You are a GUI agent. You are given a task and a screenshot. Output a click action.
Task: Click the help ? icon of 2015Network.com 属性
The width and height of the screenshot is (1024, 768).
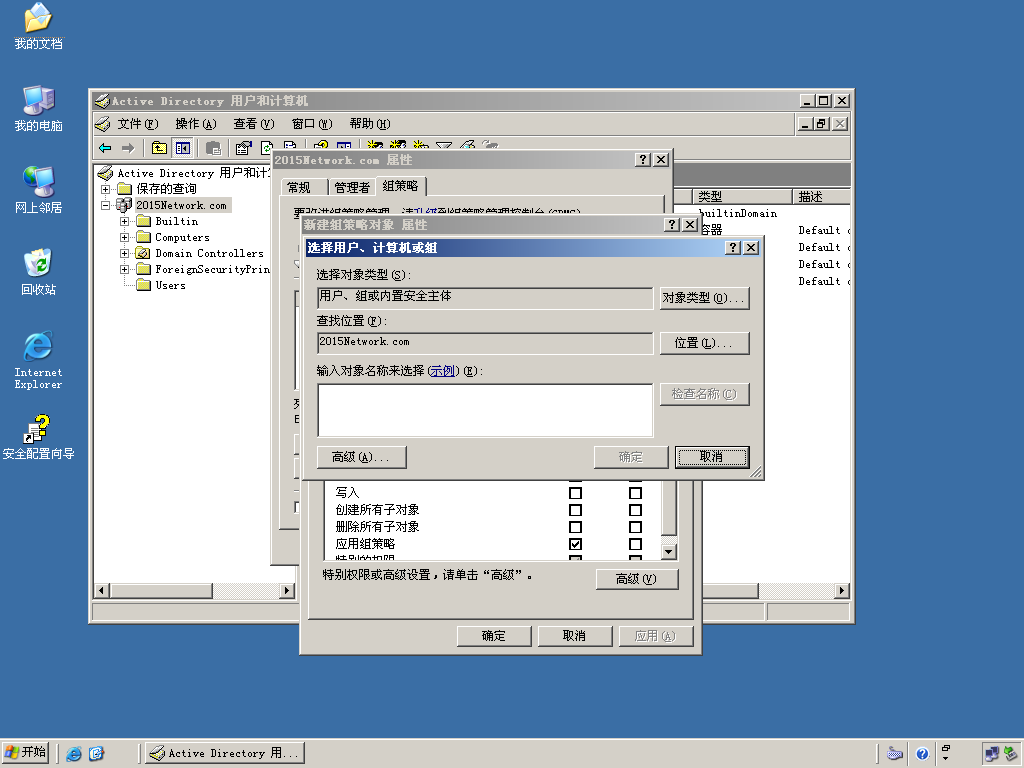[x=643, y=159]
